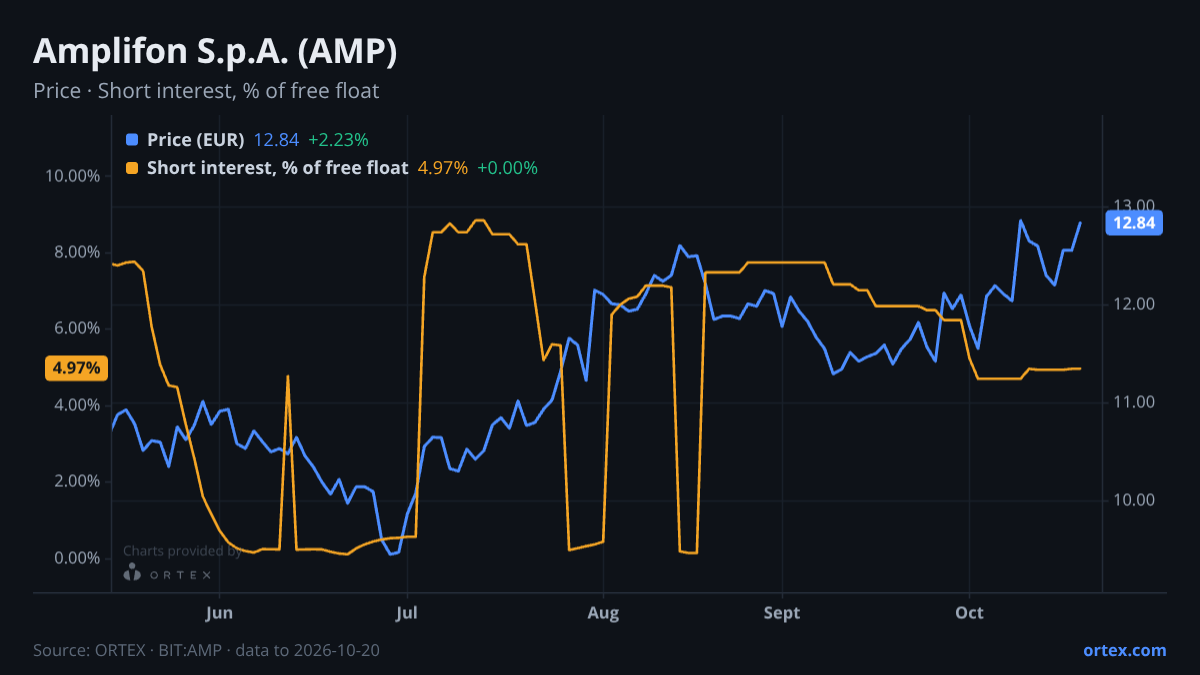
Task: Click the Sept label on the time axis
Action: pyautogui.click(x=782, y=613)
